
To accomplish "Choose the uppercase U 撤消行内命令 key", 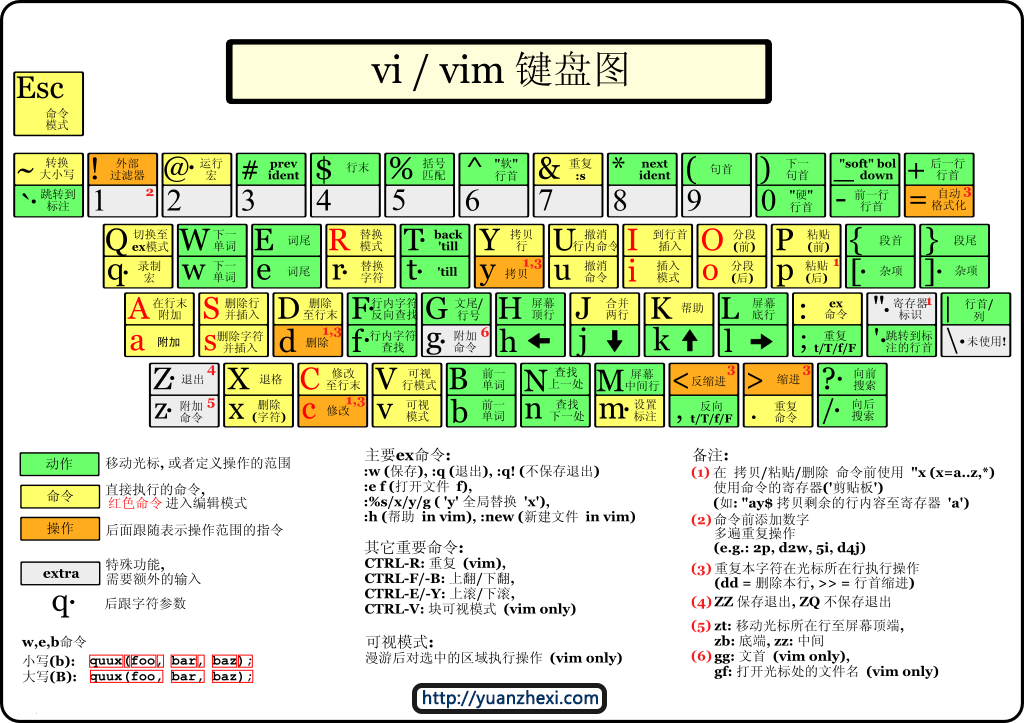I will [x=583, y=241].
